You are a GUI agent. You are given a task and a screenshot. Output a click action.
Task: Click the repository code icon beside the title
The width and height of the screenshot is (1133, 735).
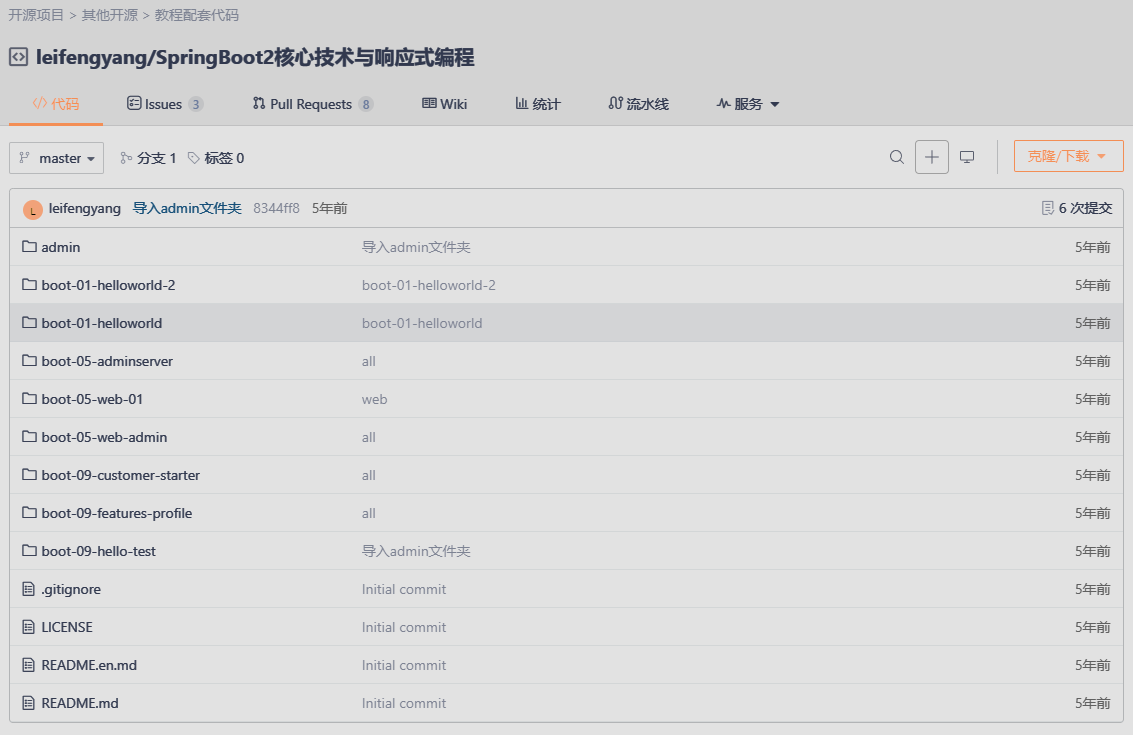coord(19,57)
